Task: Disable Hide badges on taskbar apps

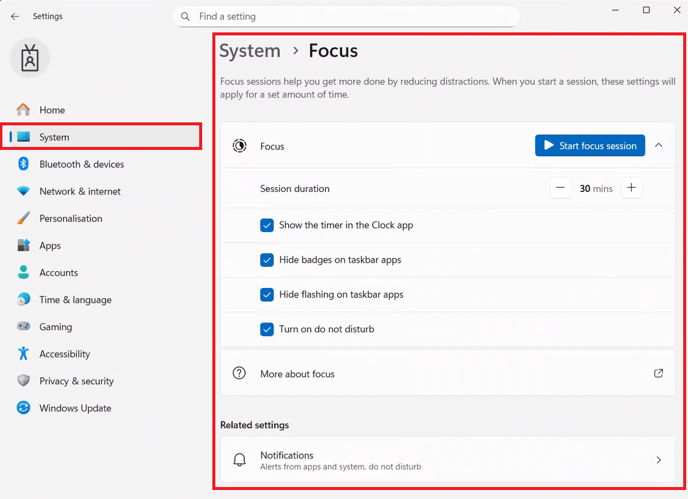Action: [267, 260]
